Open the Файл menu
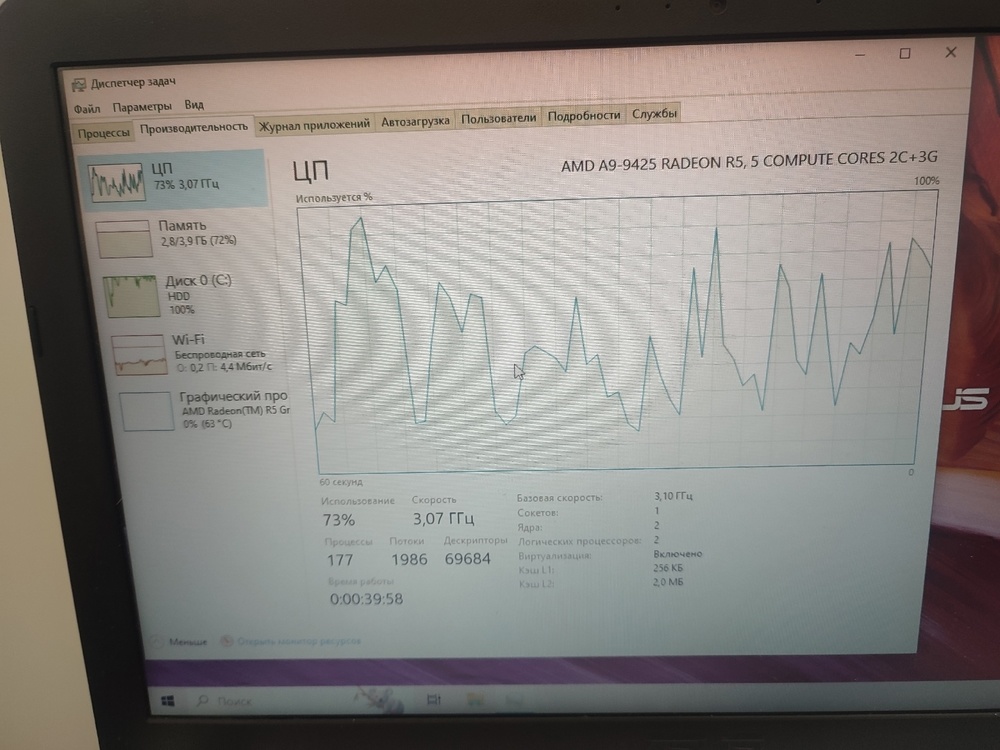 [x=87, y=107]
